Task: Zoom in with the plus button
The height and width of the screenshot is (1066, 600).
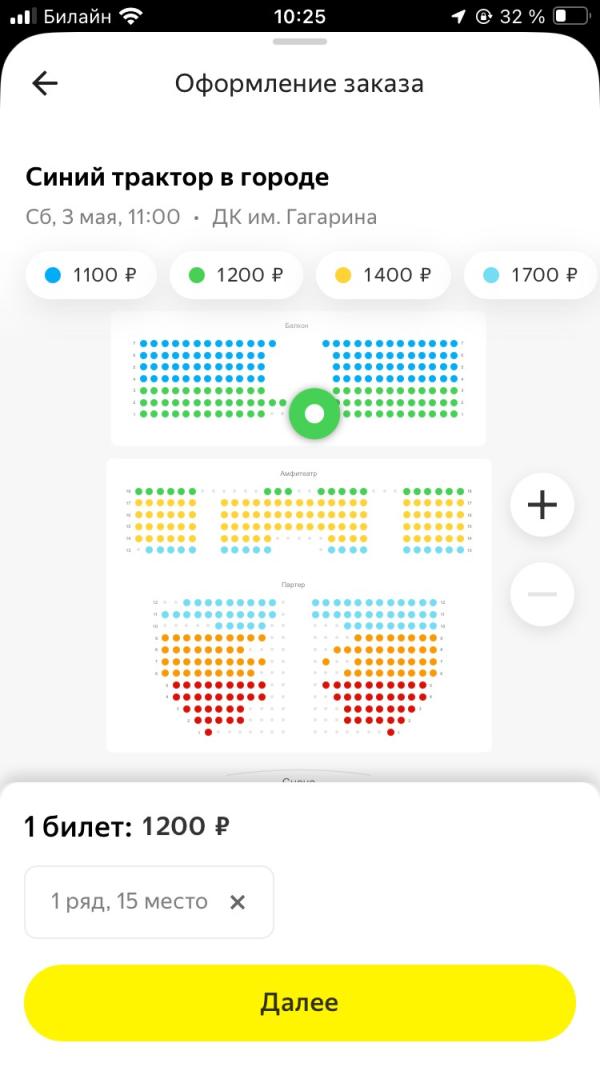Action: coord(542,505)
